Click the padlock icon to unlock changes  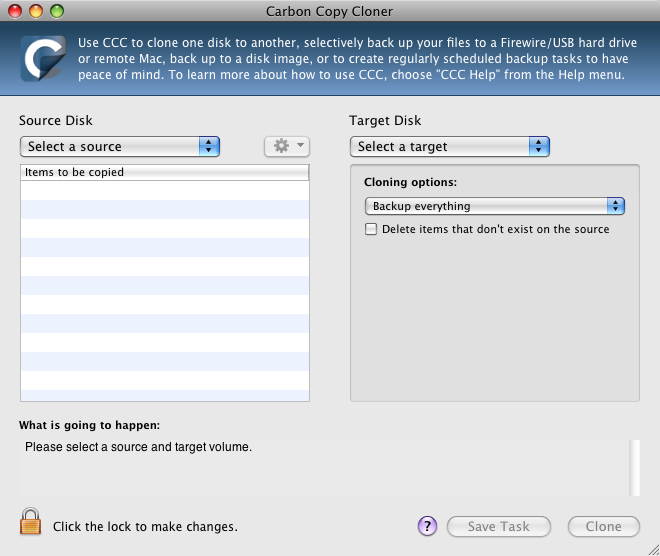pos(31,523)
